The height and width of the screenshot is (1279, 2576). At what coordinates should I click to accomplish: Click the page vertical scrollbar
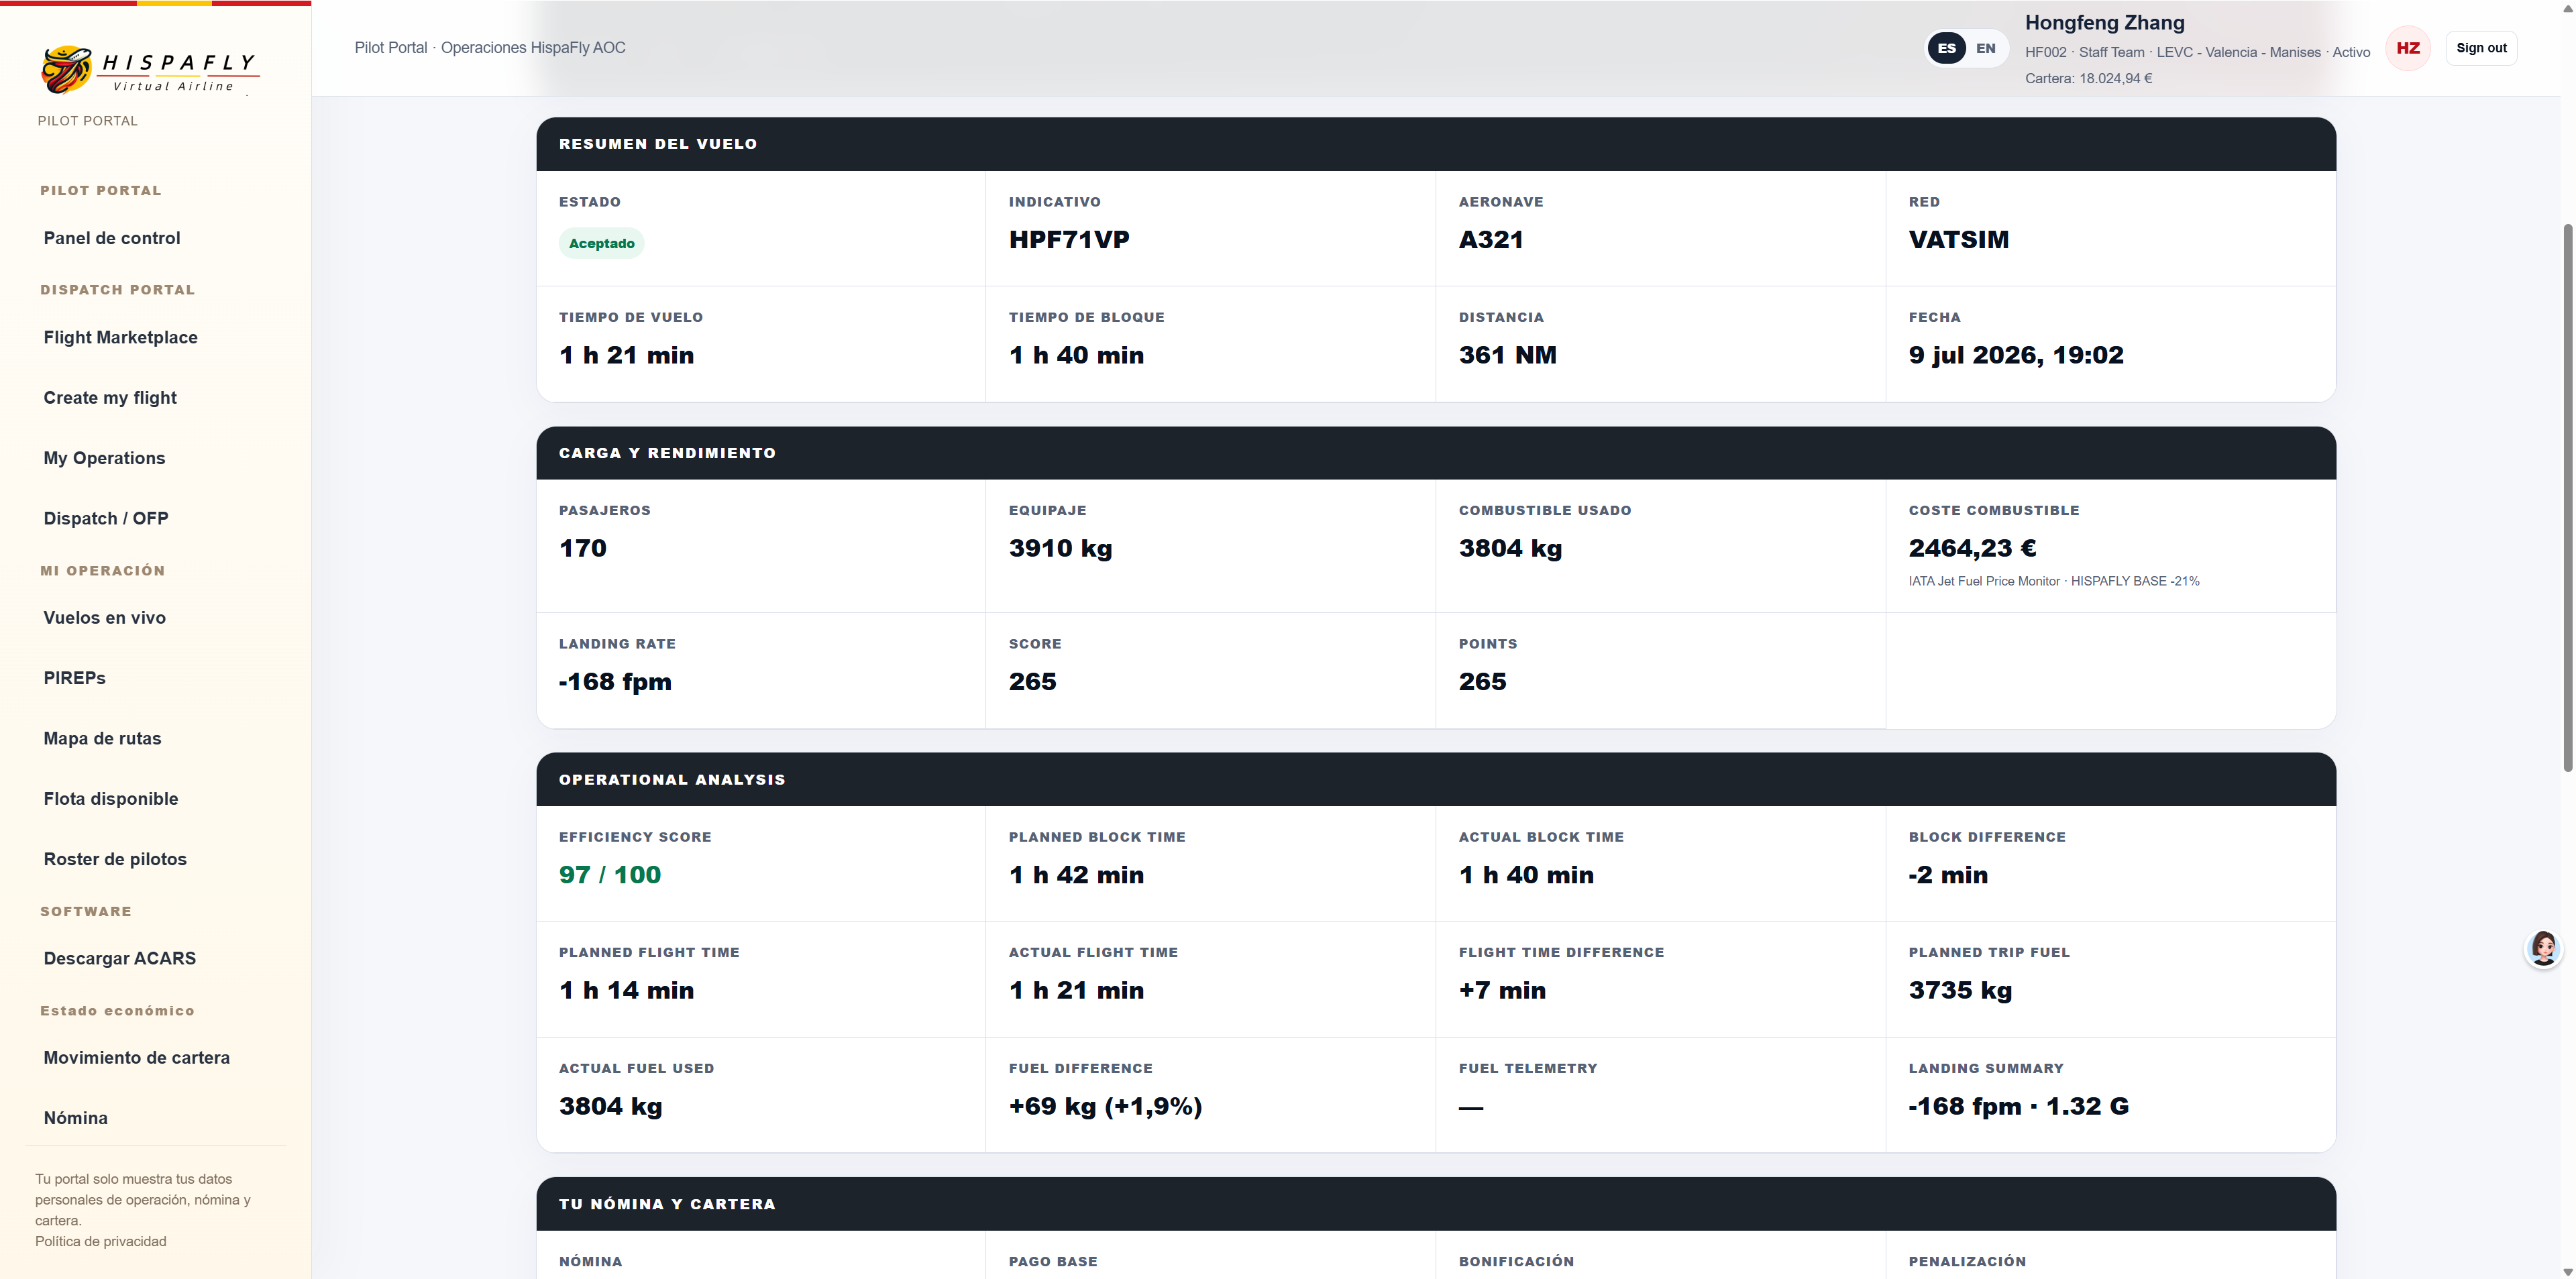click(2567, 497)
